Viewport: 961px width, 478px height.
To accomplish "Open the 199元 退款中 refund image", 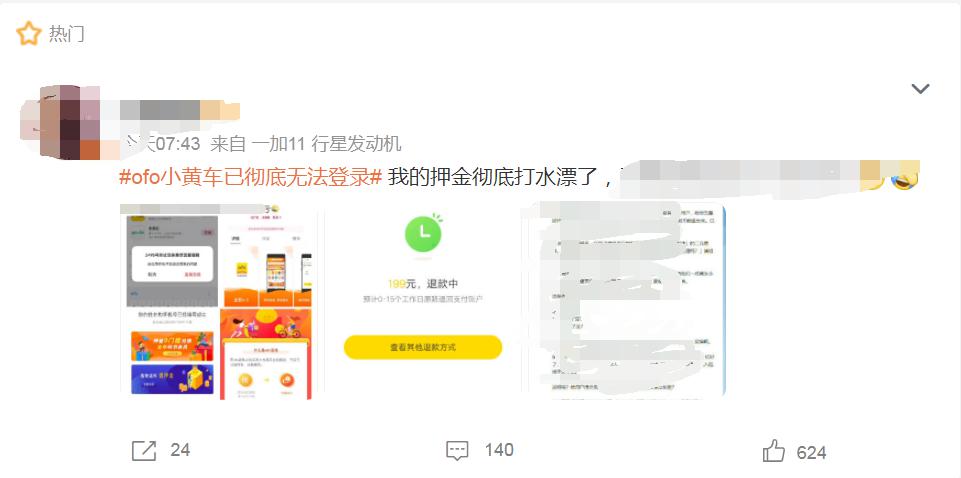I will pyautogui.click(x=423, y=302).
